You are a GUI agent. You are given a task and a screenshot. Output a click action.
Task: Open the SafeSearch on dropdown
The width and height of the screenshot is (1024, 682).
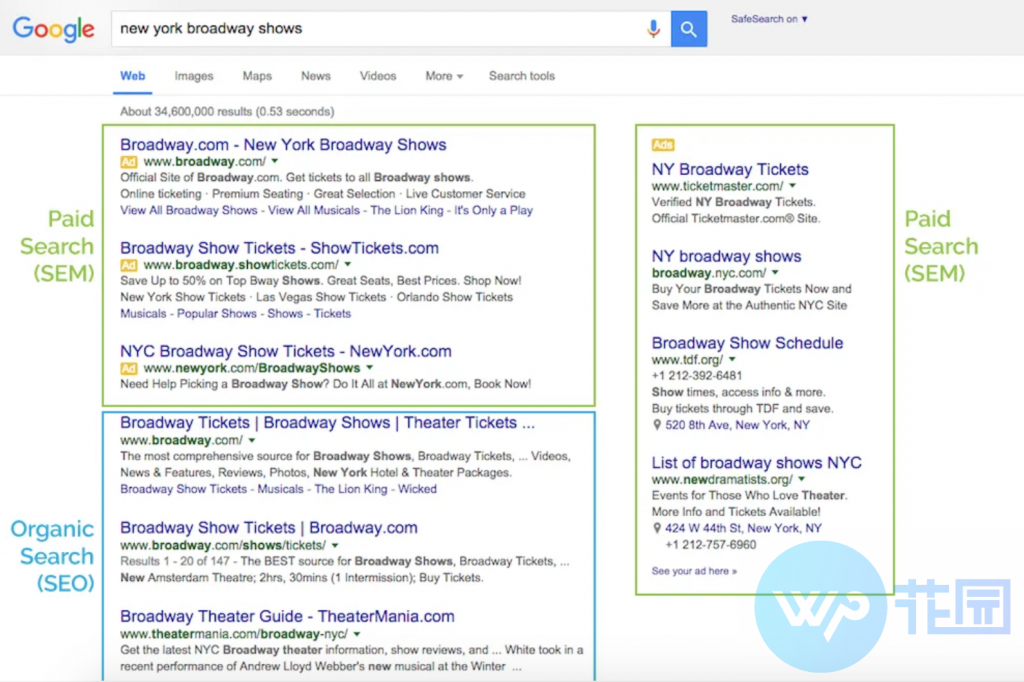coord(769,19)
